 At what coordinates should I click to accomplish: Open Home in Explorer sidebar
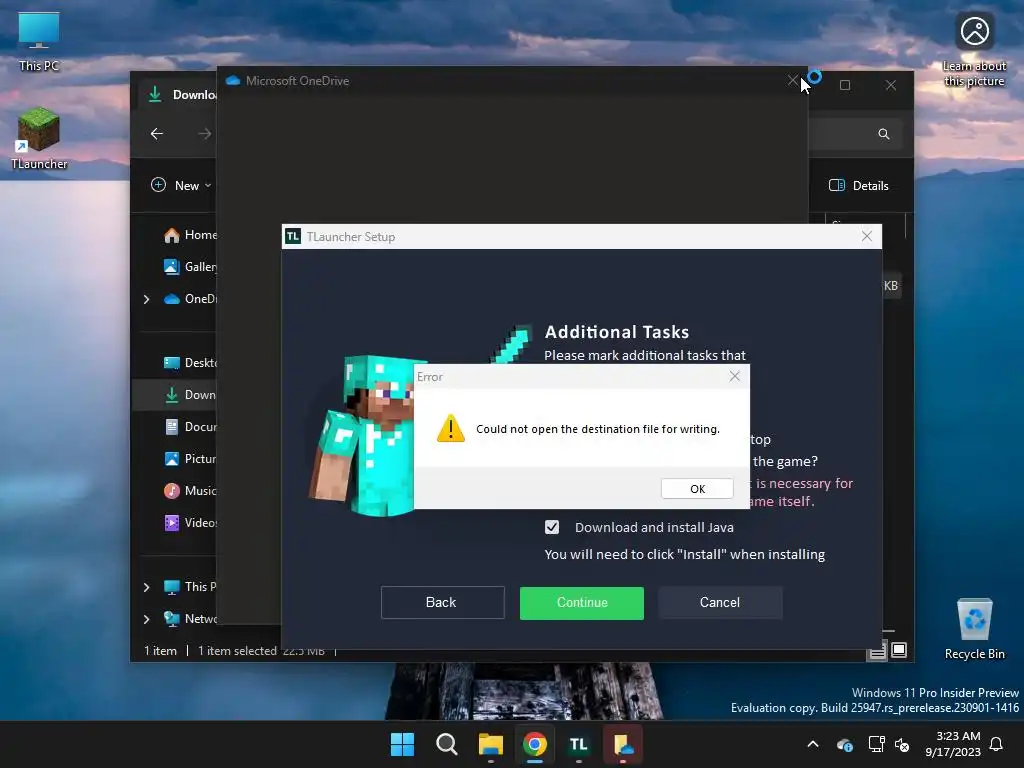click(x=190, y=235)
